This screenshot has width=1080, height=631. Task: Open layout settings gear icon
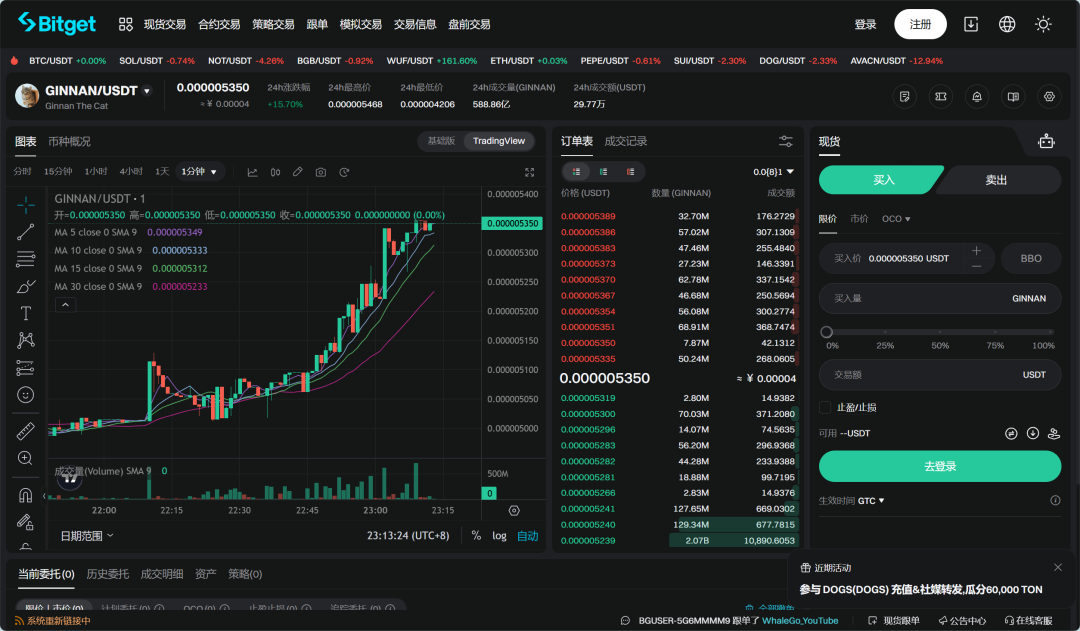pyautogui.click(x=1049, y=96)
